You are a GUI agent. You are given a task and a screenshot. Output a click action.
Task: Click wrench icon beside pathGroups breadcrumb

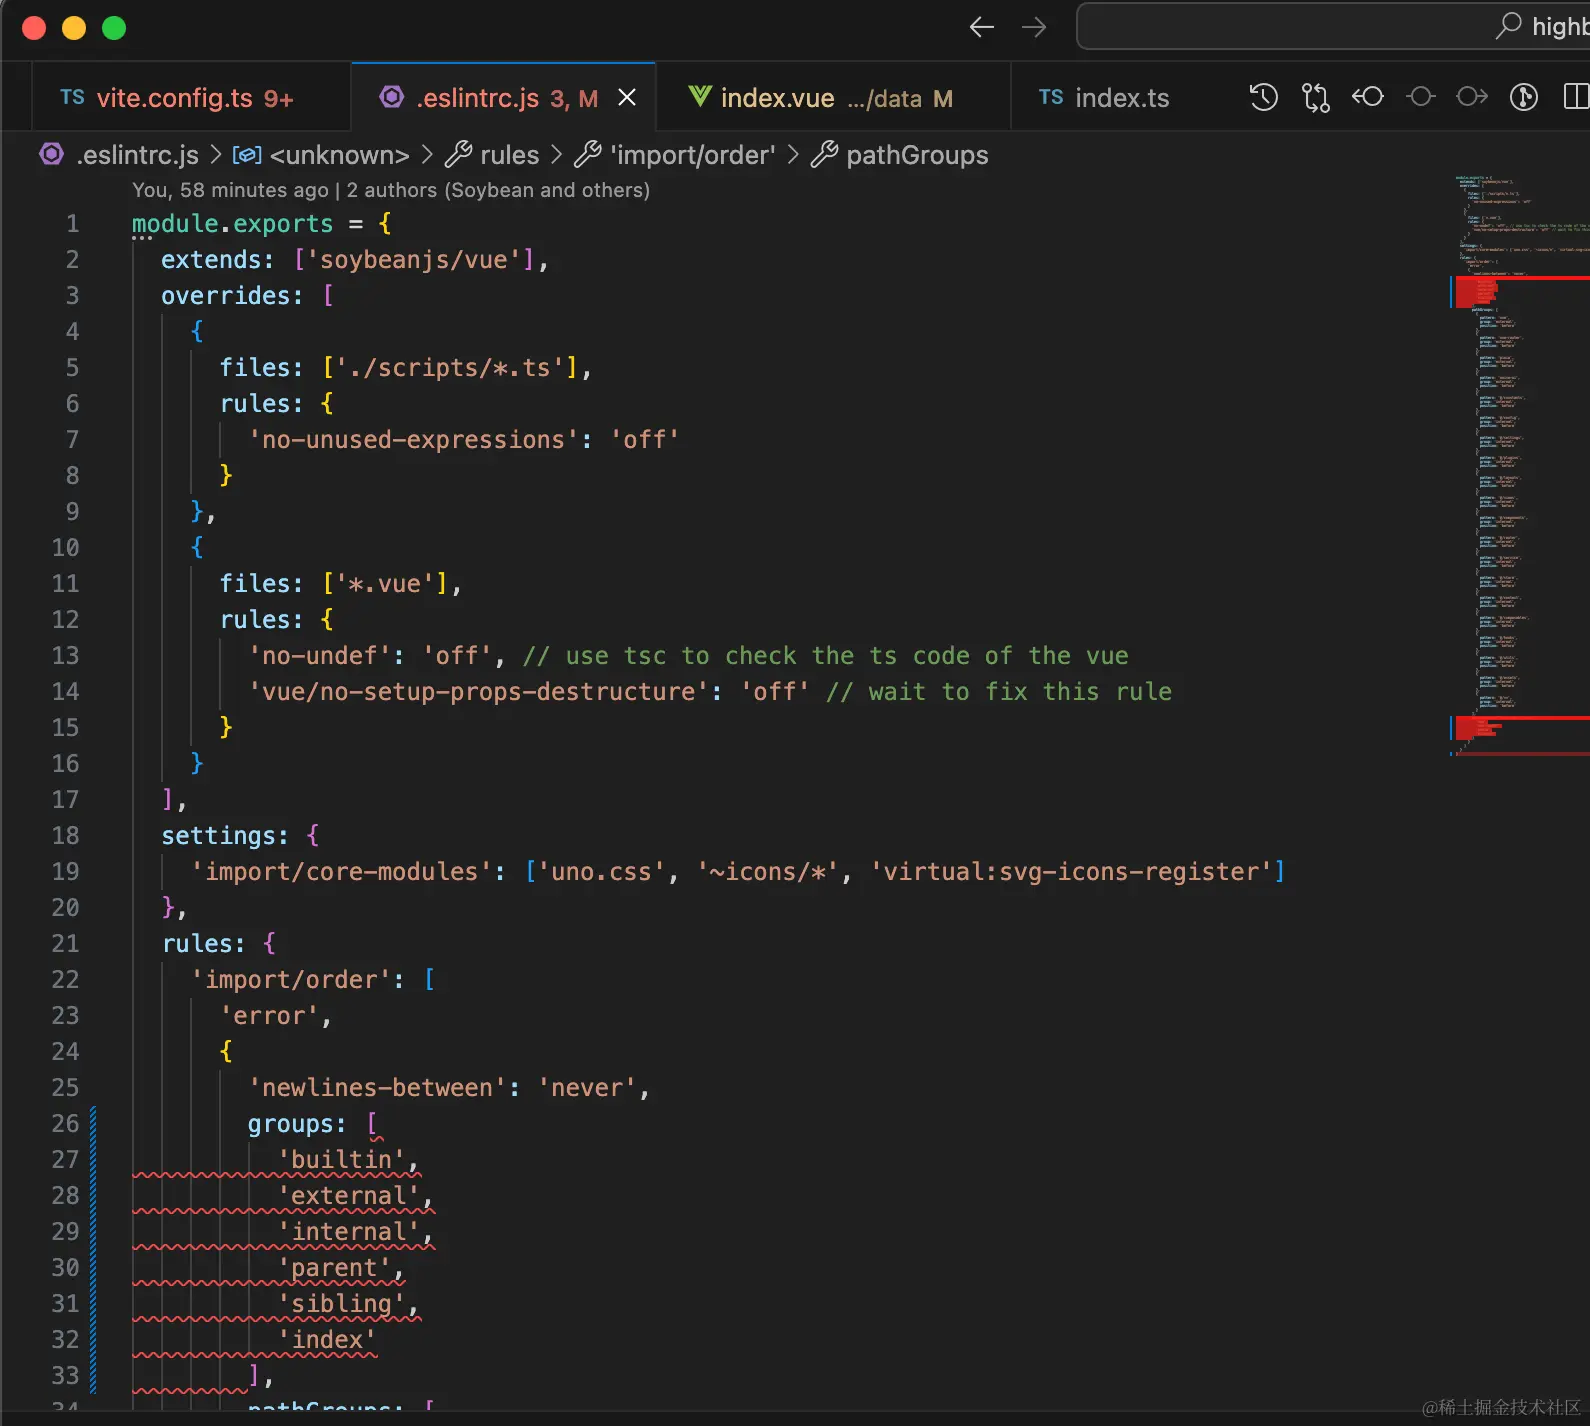coord(824,155)
